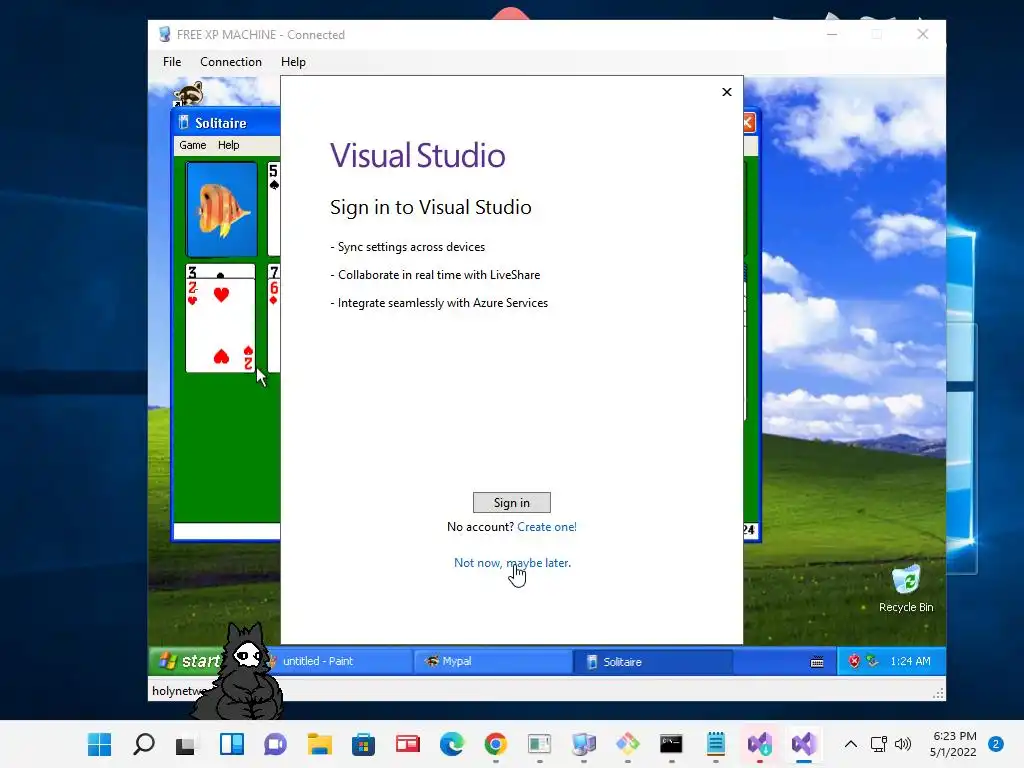Open File Explorer from the taskbar
The height and width of the screenshot is (768, 1024).
tap(319, 744)
